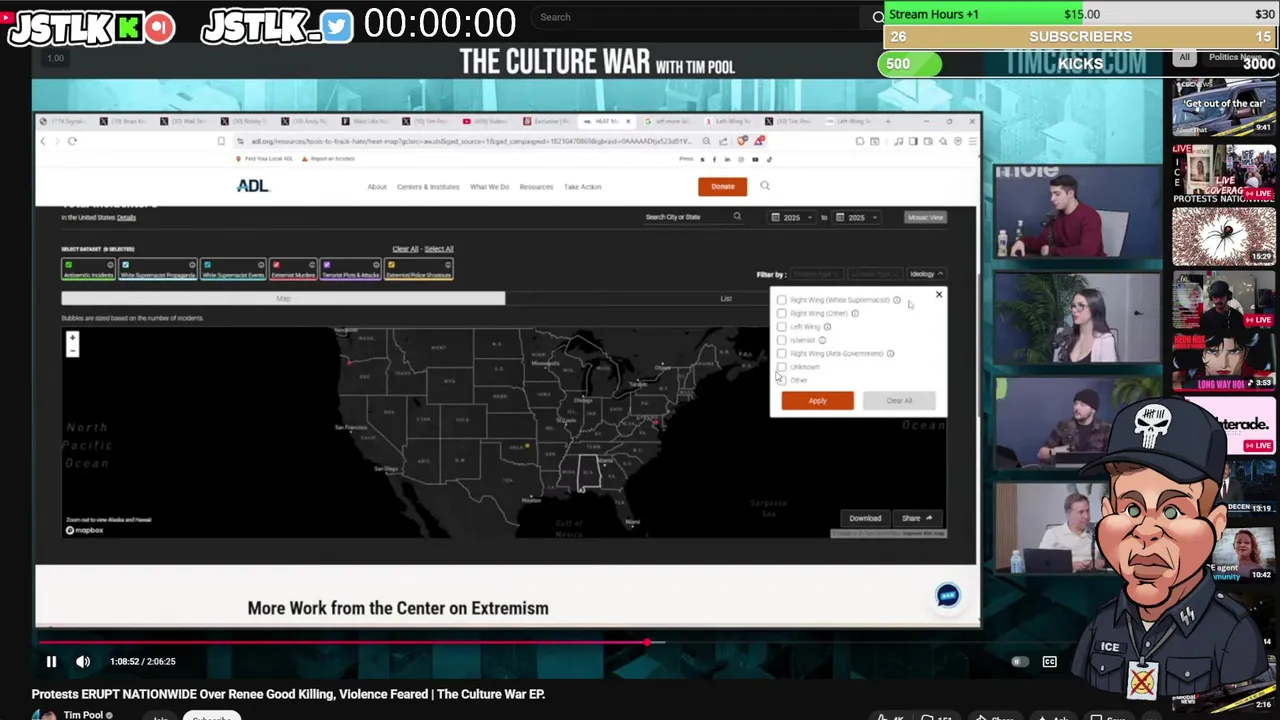Click Find Your Local ADL link
Screen dimensions: 1280x720
(x=267, y=159)
